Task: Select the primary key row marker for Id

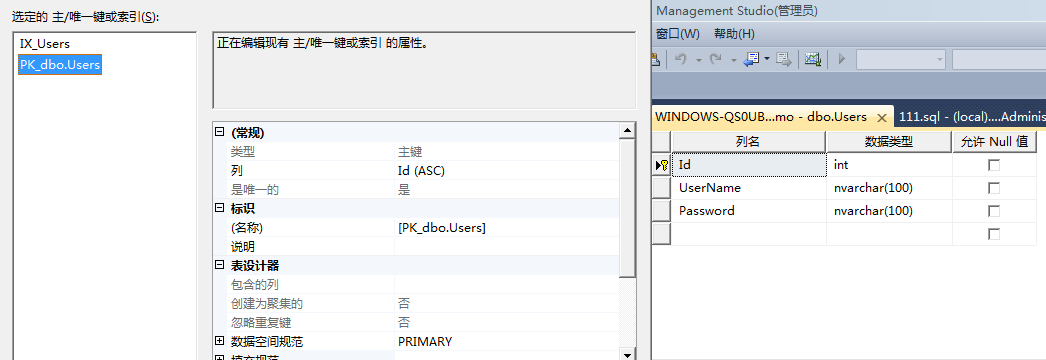Action: pyautogui.click(x=661, y=165)
